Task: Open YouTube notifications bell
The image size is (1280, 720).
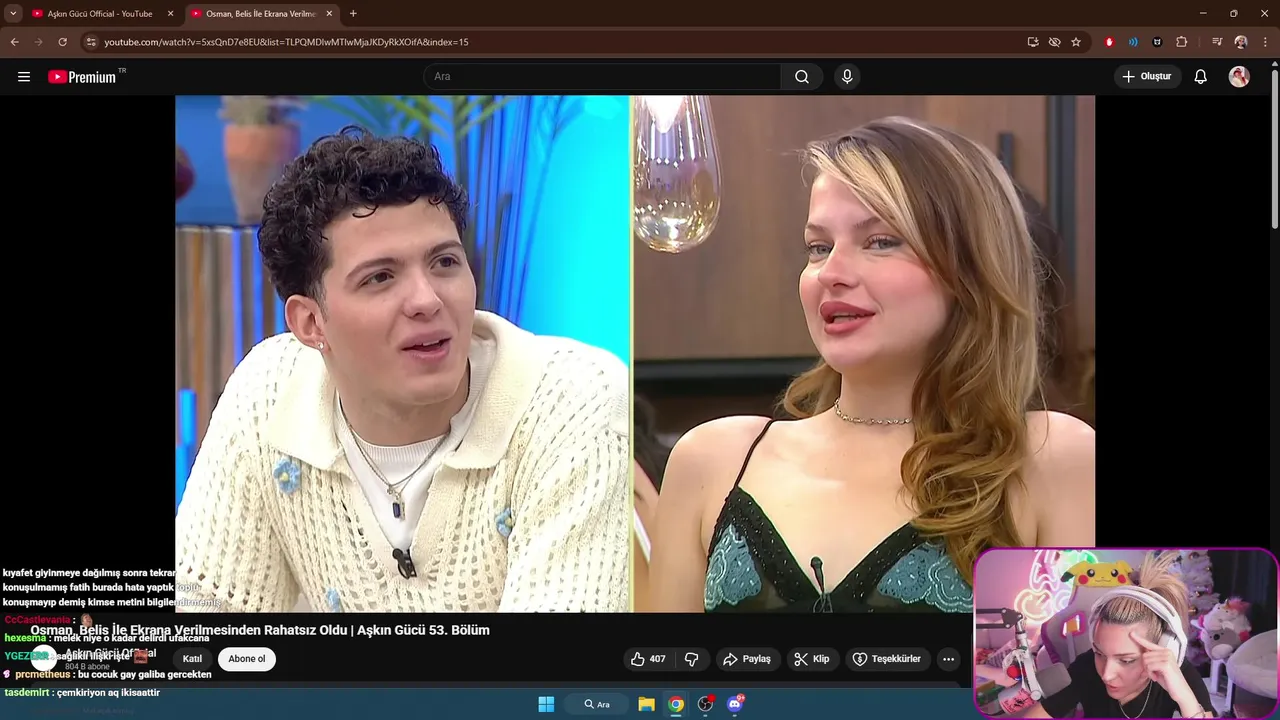Action: coord(1201,77)
